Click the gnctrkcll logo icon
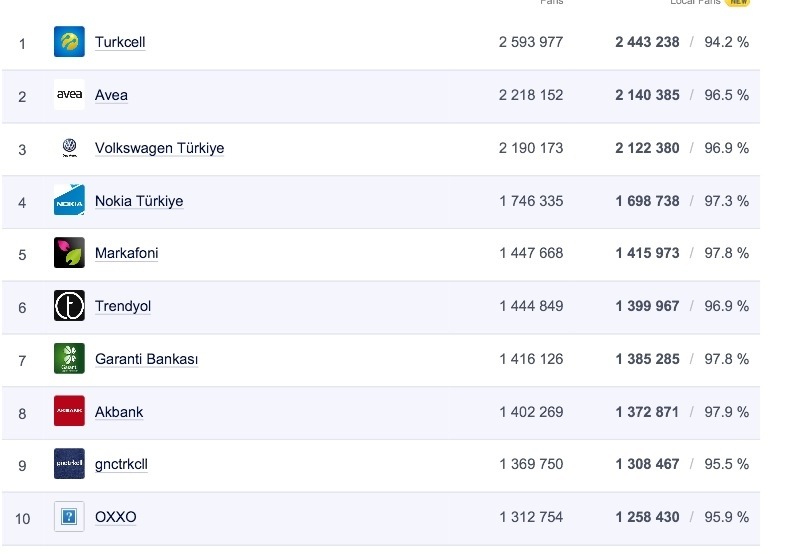 [69, 464]
